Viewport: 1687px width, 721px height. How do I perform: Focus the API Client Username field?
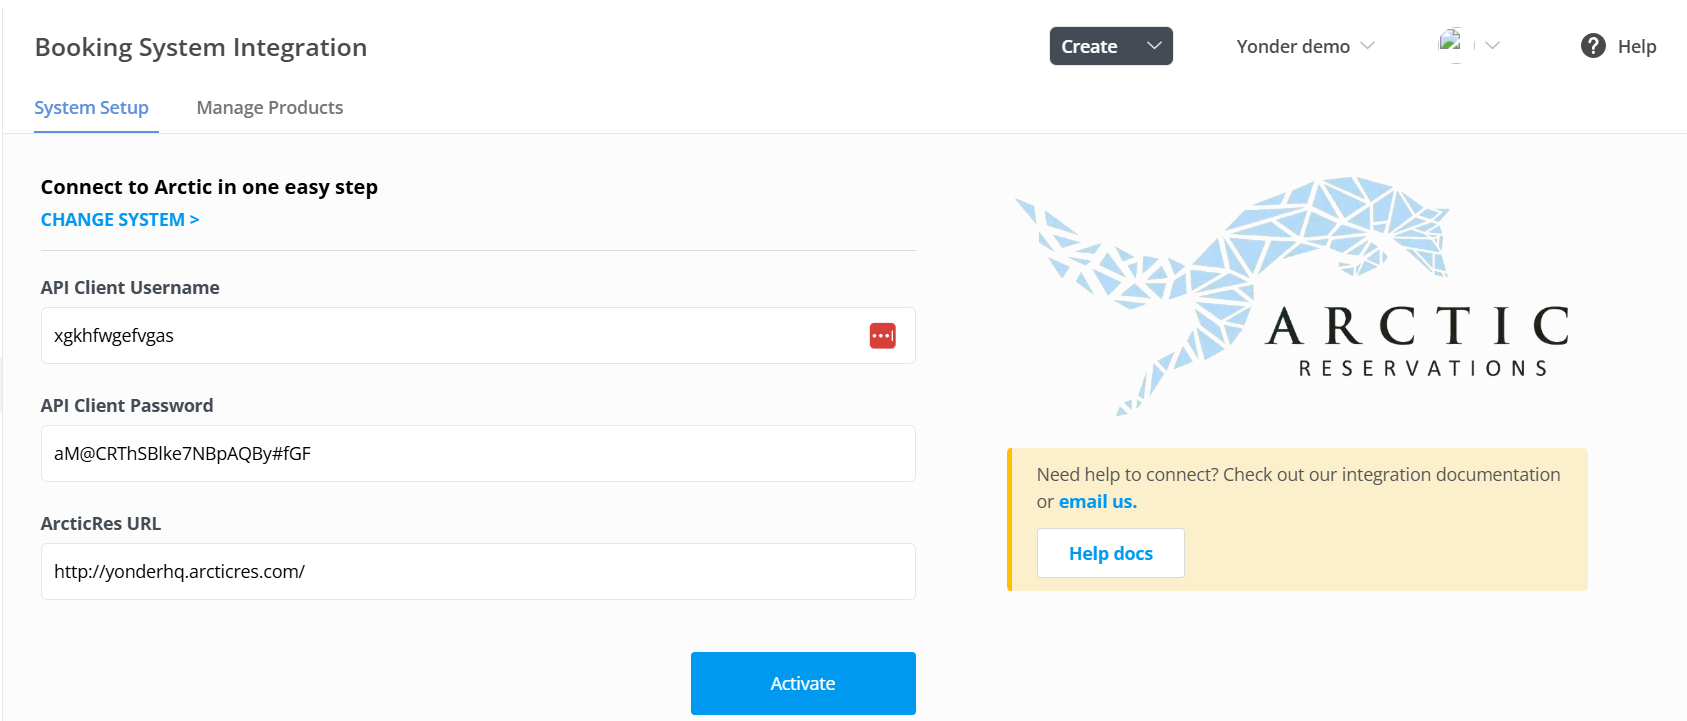[478, 336]
